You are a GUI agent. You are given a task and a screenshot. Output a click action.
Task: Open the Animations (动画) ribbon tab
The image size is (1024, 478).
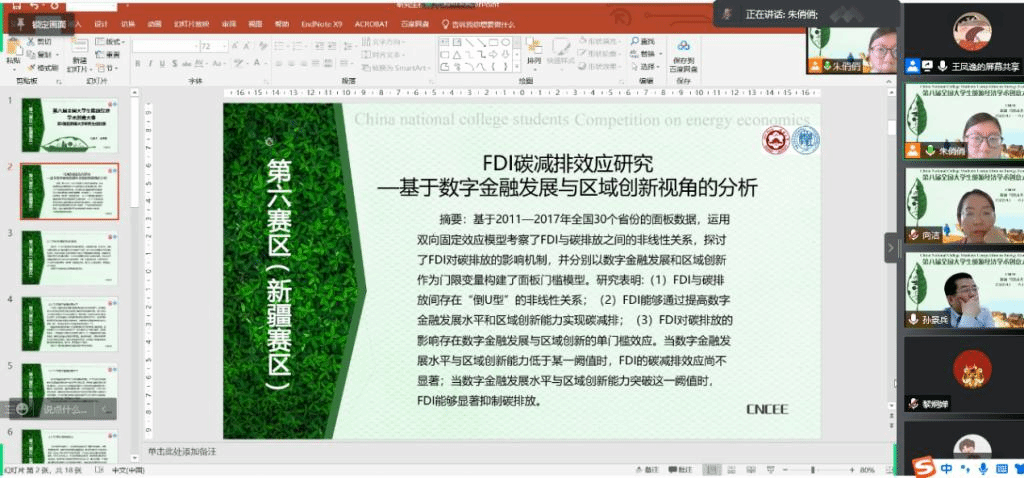(x=154, y=24)
